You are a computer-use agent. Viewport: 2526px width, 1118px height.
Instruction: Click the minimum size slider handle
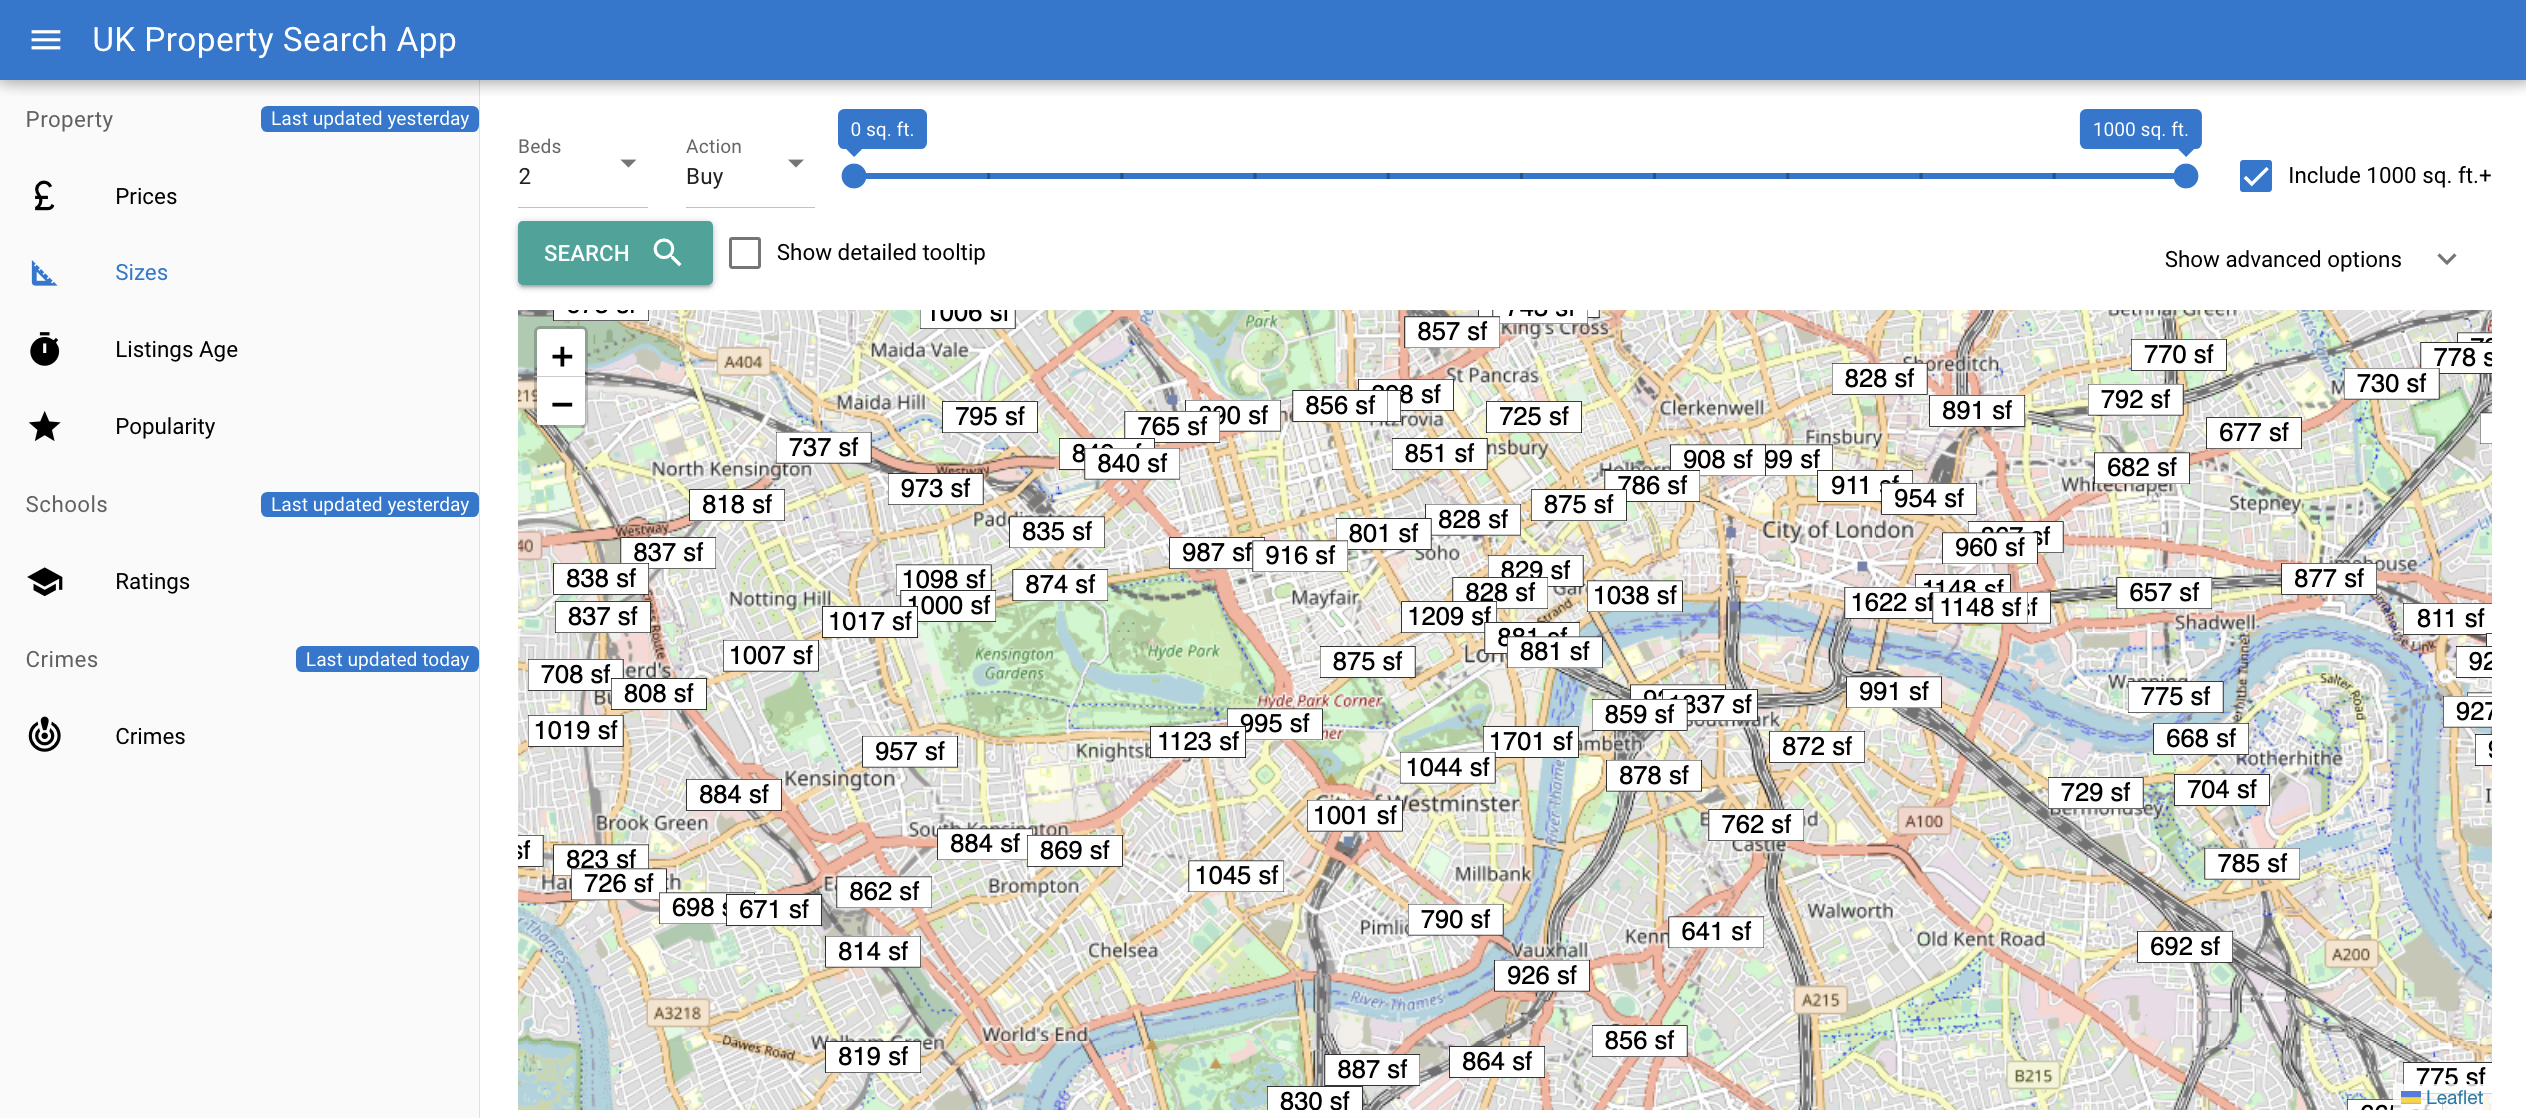click(x=853, y=176)
